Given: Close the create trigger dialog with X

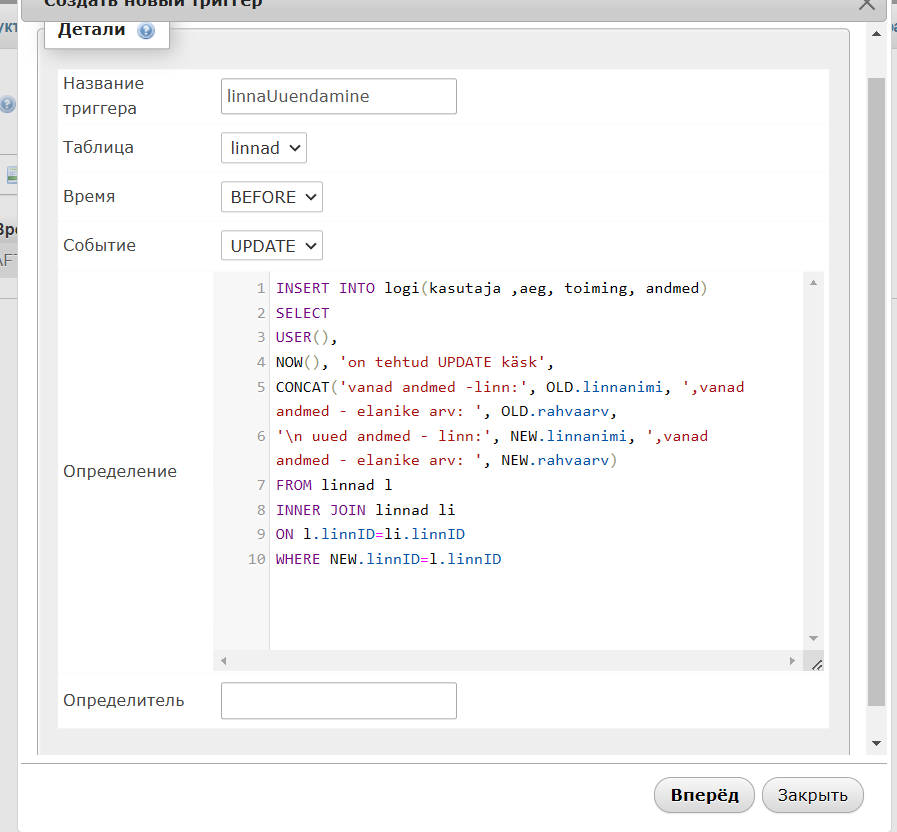Looking at the screenshot, I should (867, 4).
